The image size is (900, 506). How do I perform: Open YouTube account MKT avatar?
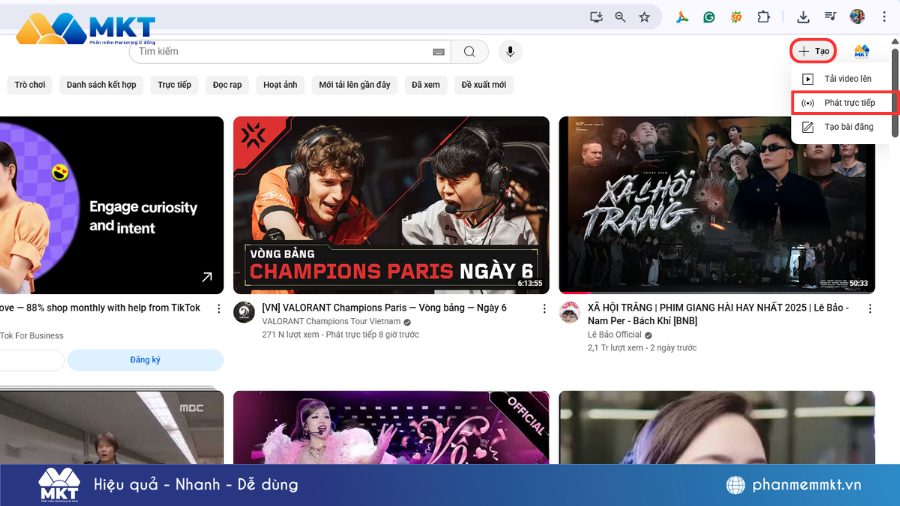click(x=861, y=51)
